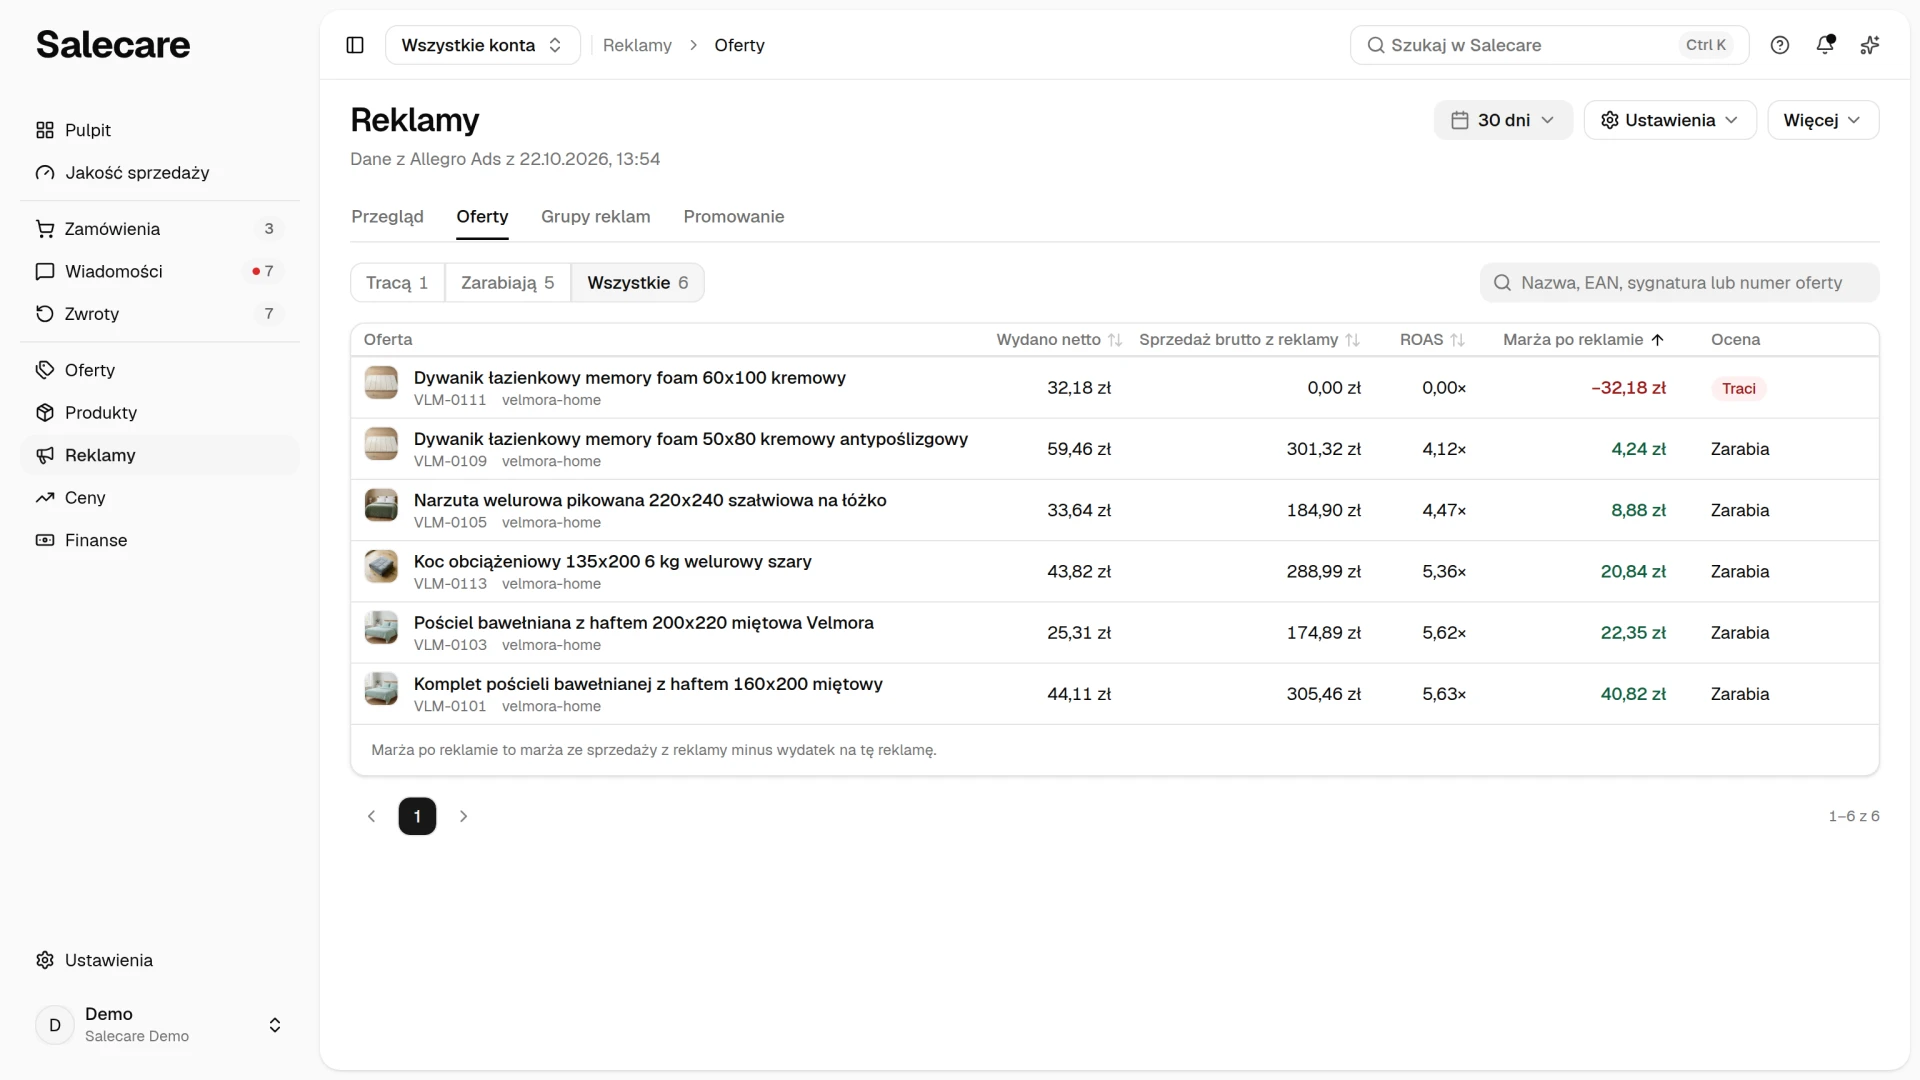Click the Reklamy breadcrumb link
1920x1080 pixels.
click(637, 45)
